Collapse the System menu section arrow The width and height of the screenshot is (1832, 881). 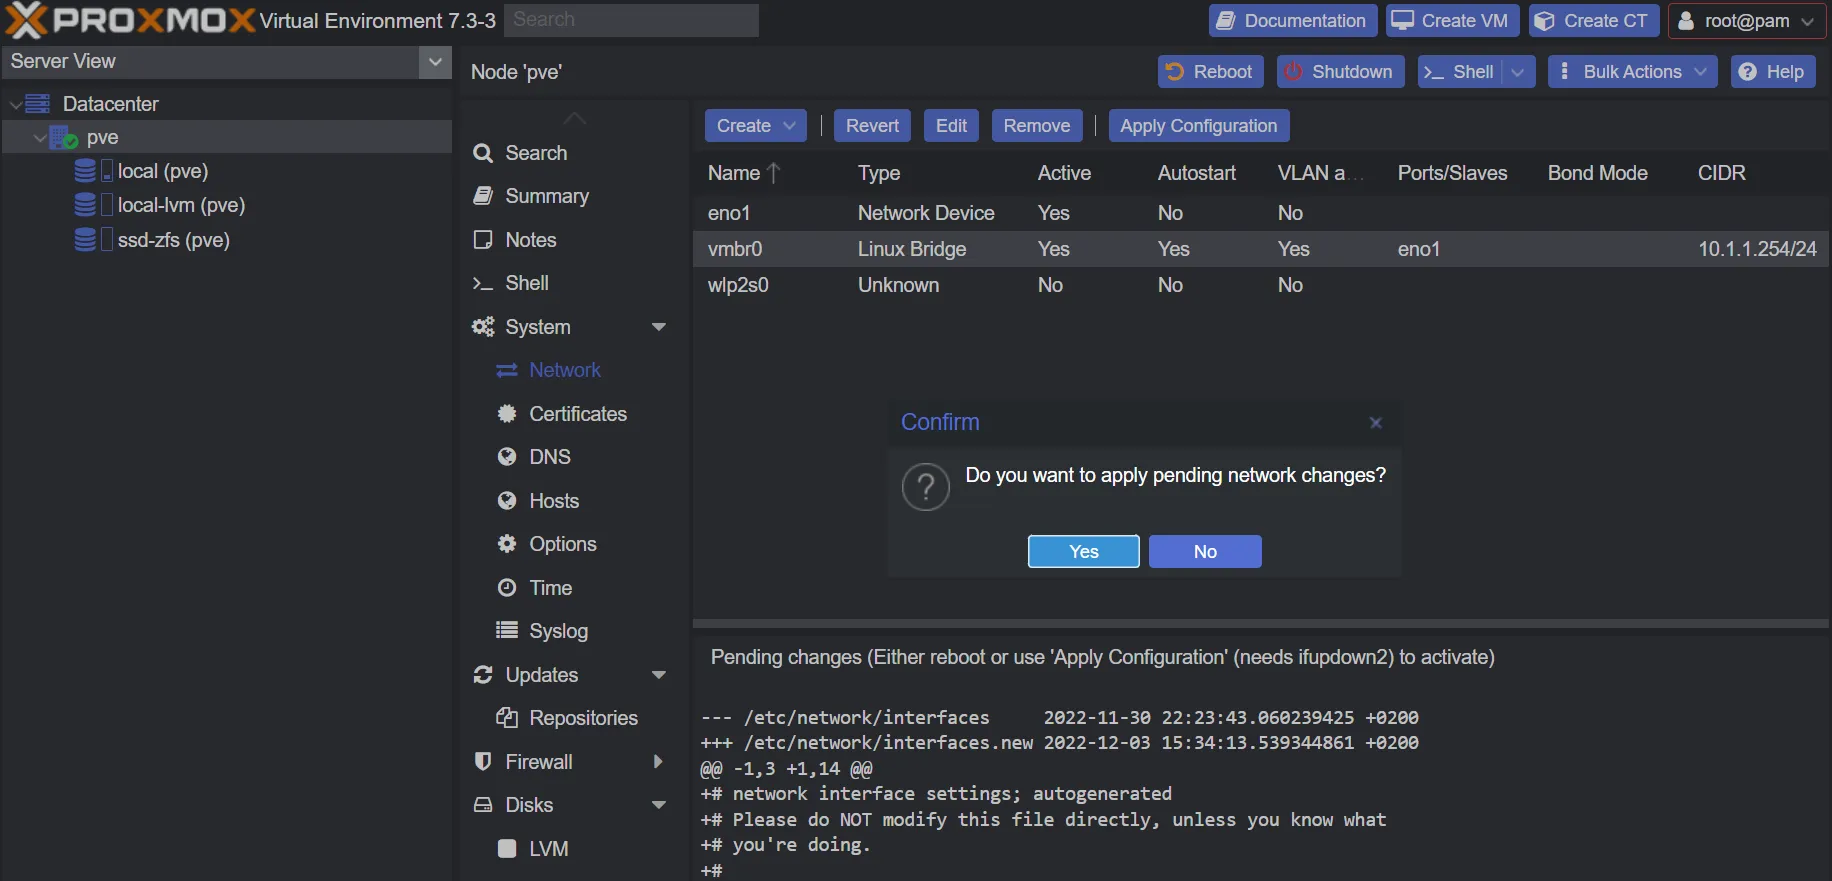coord(658,327)
